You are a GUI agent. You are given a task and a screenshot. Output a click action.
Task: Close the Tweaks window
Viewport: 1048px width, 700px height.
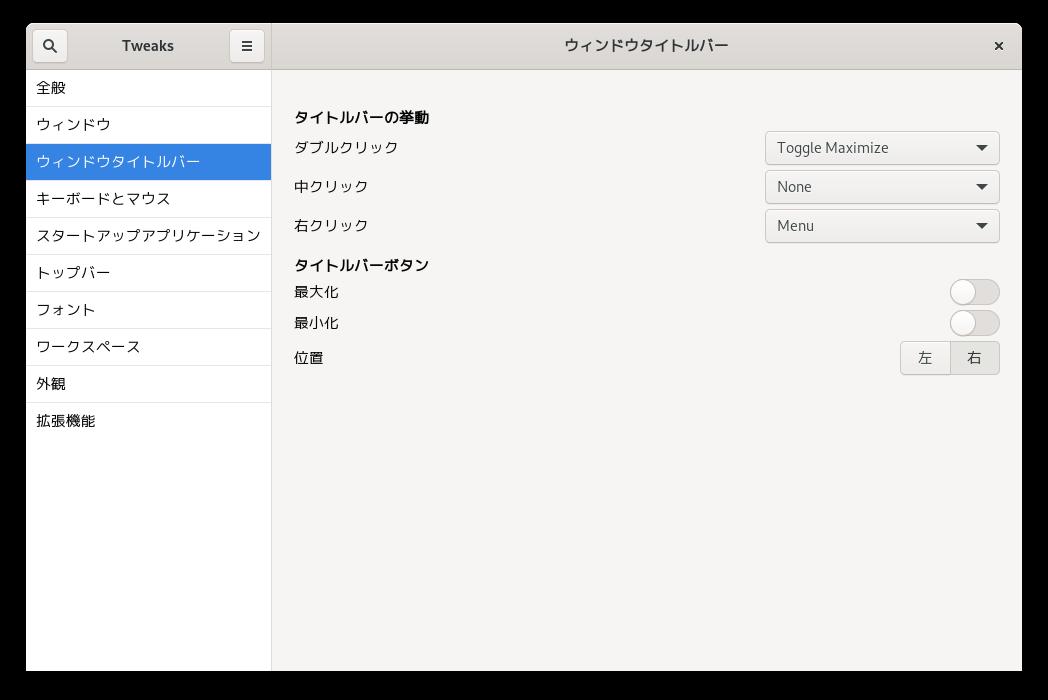tap(998, 46)
